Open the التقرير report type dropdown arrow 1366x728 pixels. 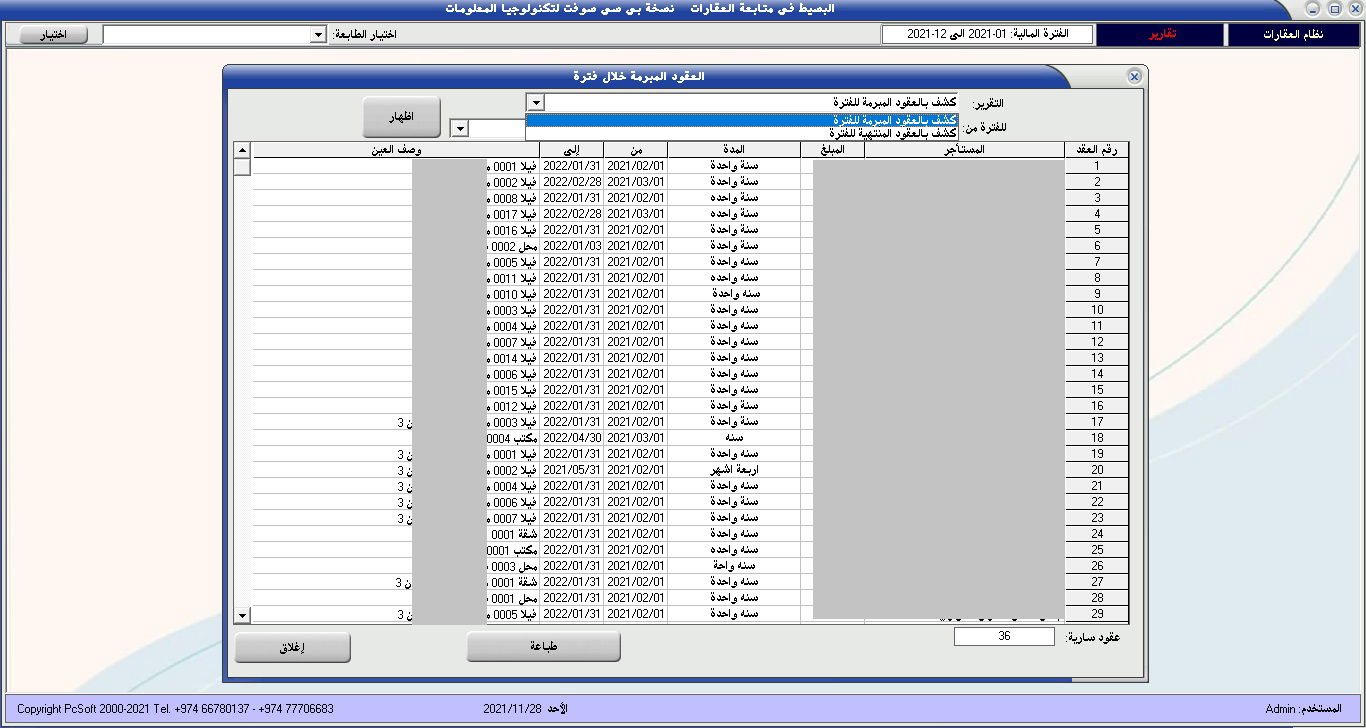(x=535, y=103)
